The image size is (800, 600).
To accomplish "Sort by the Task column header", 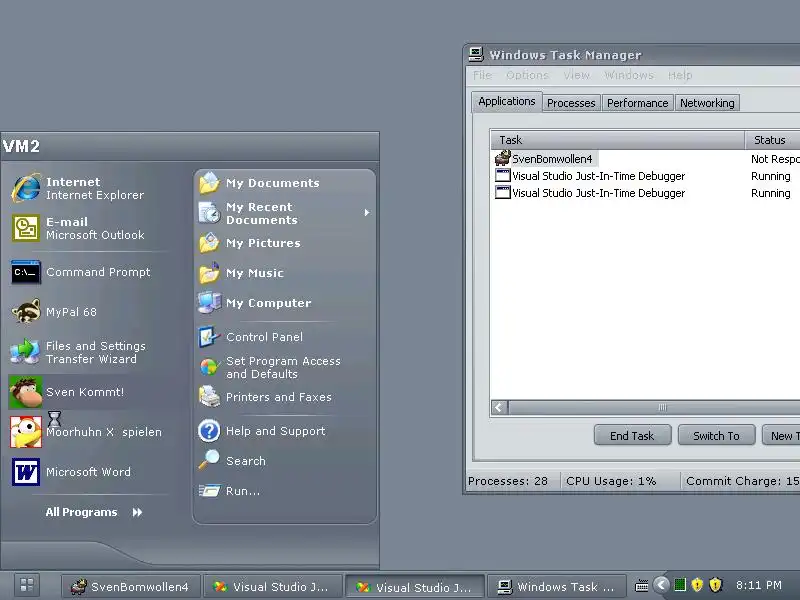I will [617, 140].
